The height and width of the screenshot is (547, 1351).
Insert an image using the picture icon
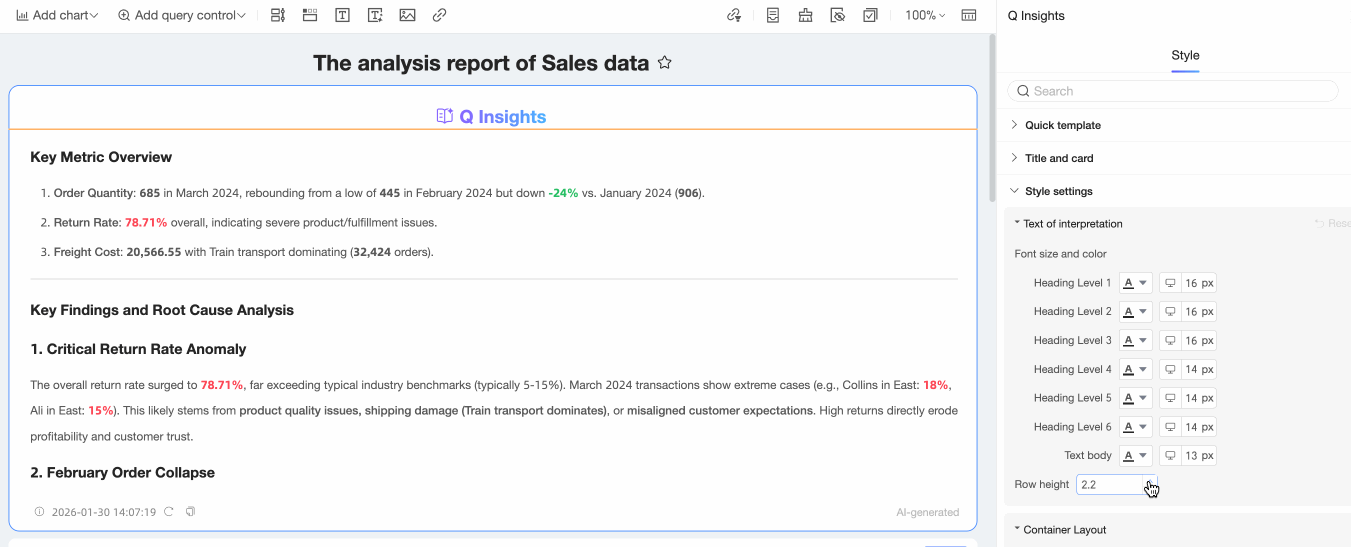(407, 15)
